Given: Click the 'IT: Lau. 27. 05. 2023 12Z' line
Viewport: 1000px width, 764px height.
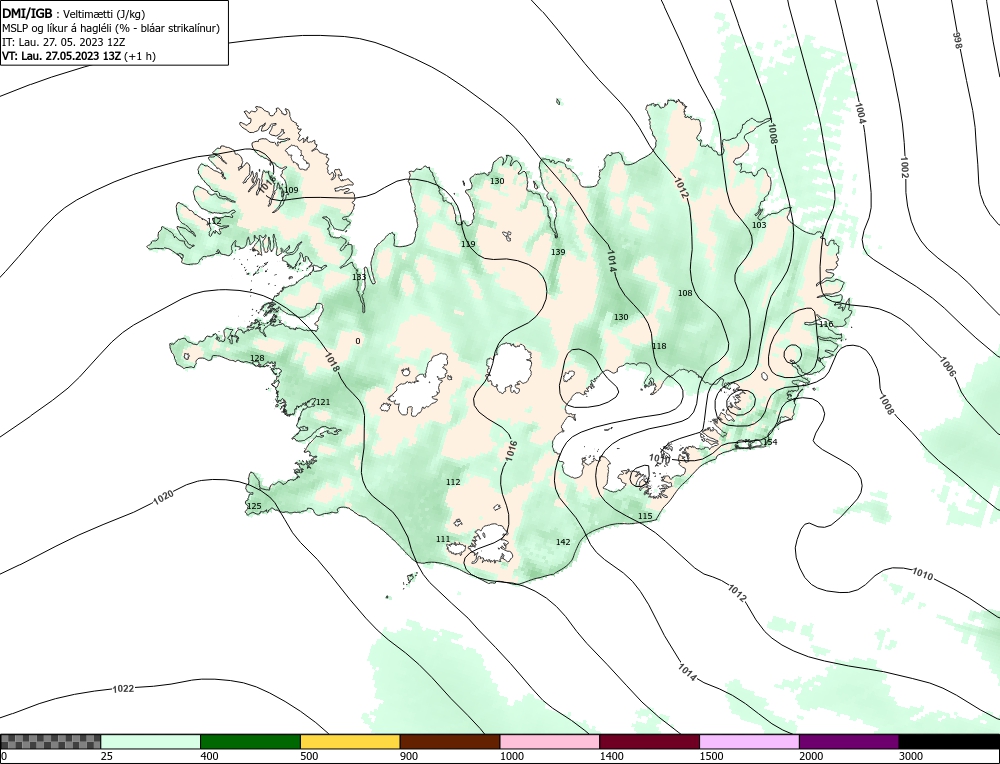Looking at the screenshot, I should point(64,42).
